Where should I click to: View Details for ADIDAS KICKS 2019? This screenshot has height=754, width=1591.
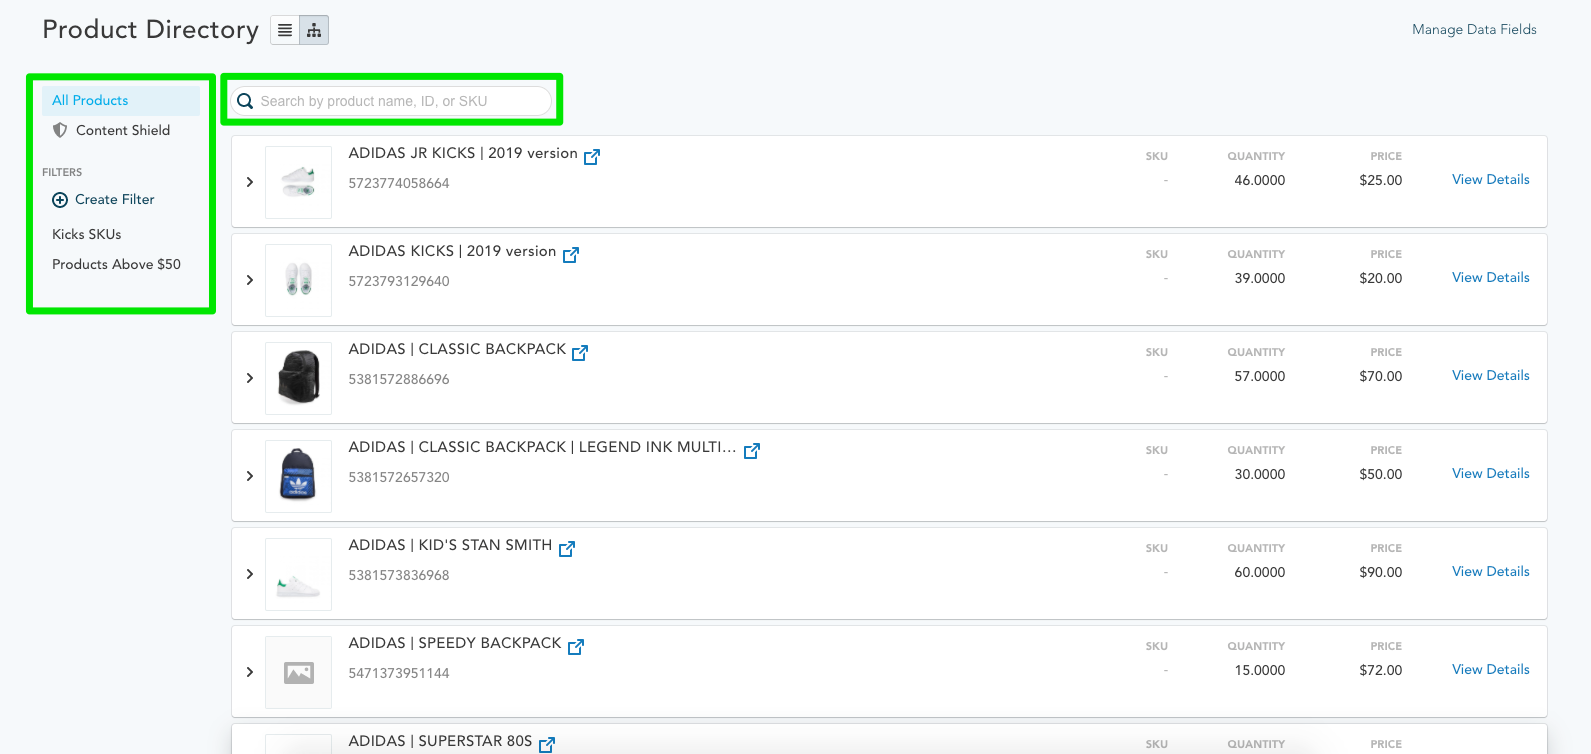1491,278
